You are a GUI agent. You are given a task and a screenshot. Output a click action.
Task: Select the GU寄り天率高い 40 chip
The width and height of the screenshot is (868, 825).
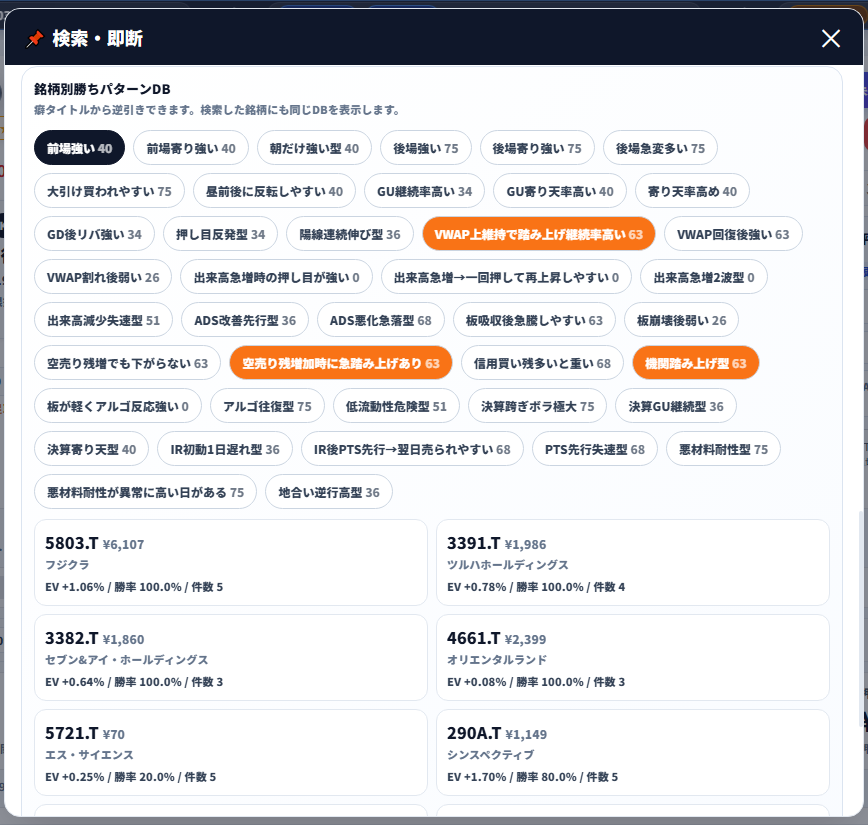pyautogui.click(x=560, y=191)
